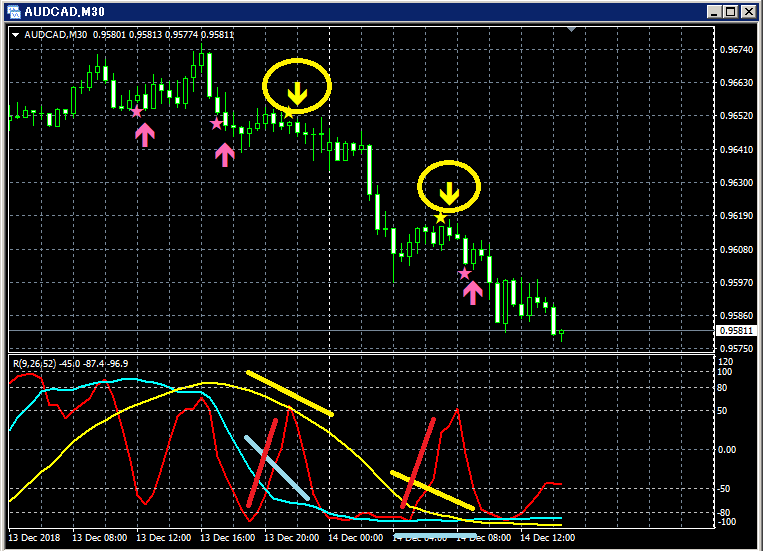763x551 pixels.
Task: Click the 0.96080 price axis label
Action: 736,249
